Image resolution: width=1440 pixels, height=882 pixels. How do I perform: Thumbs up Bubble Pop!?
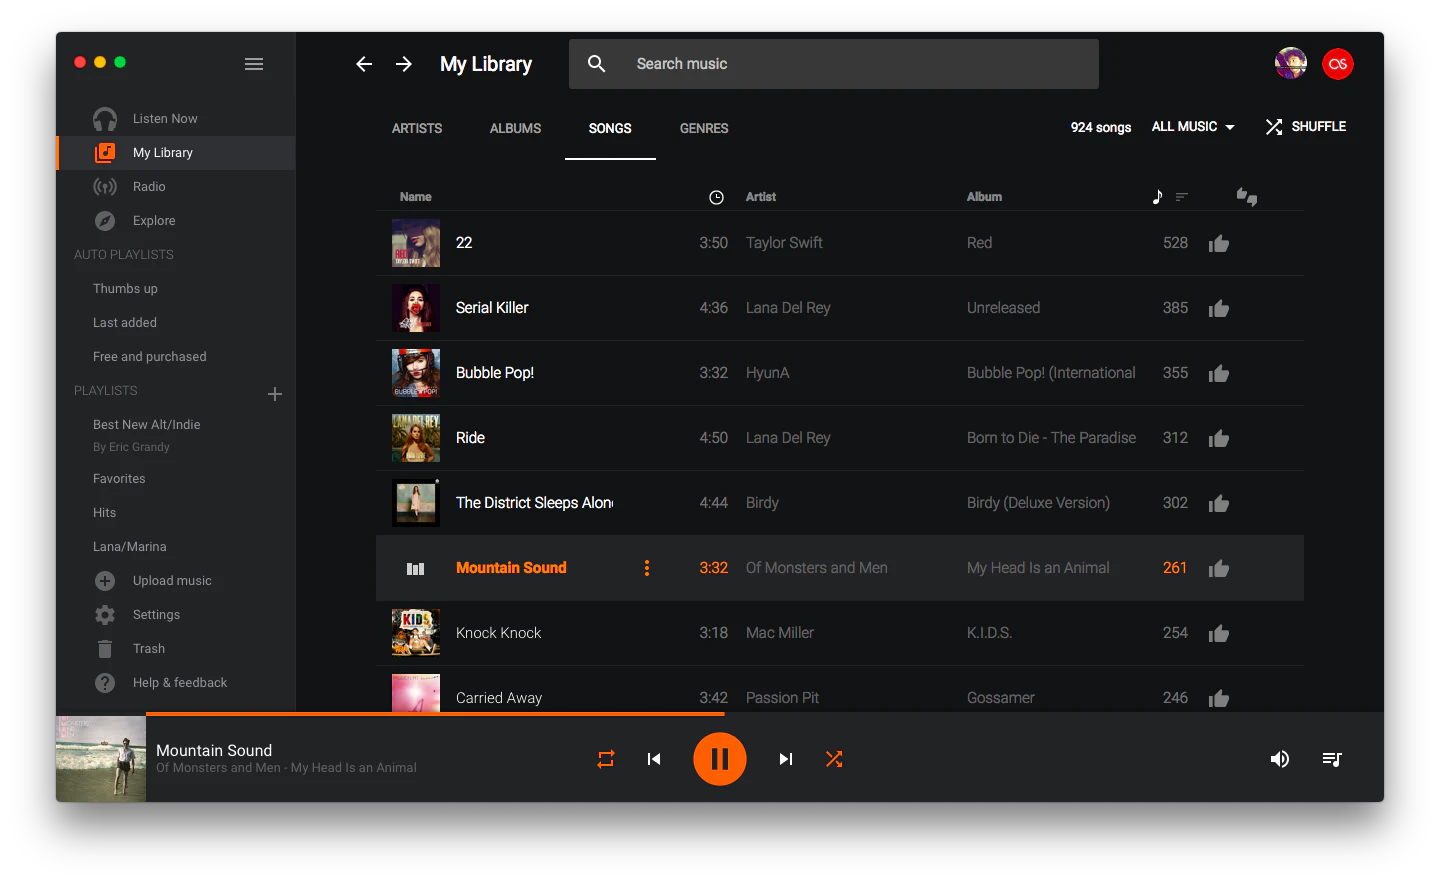[x=1219, y=373]
